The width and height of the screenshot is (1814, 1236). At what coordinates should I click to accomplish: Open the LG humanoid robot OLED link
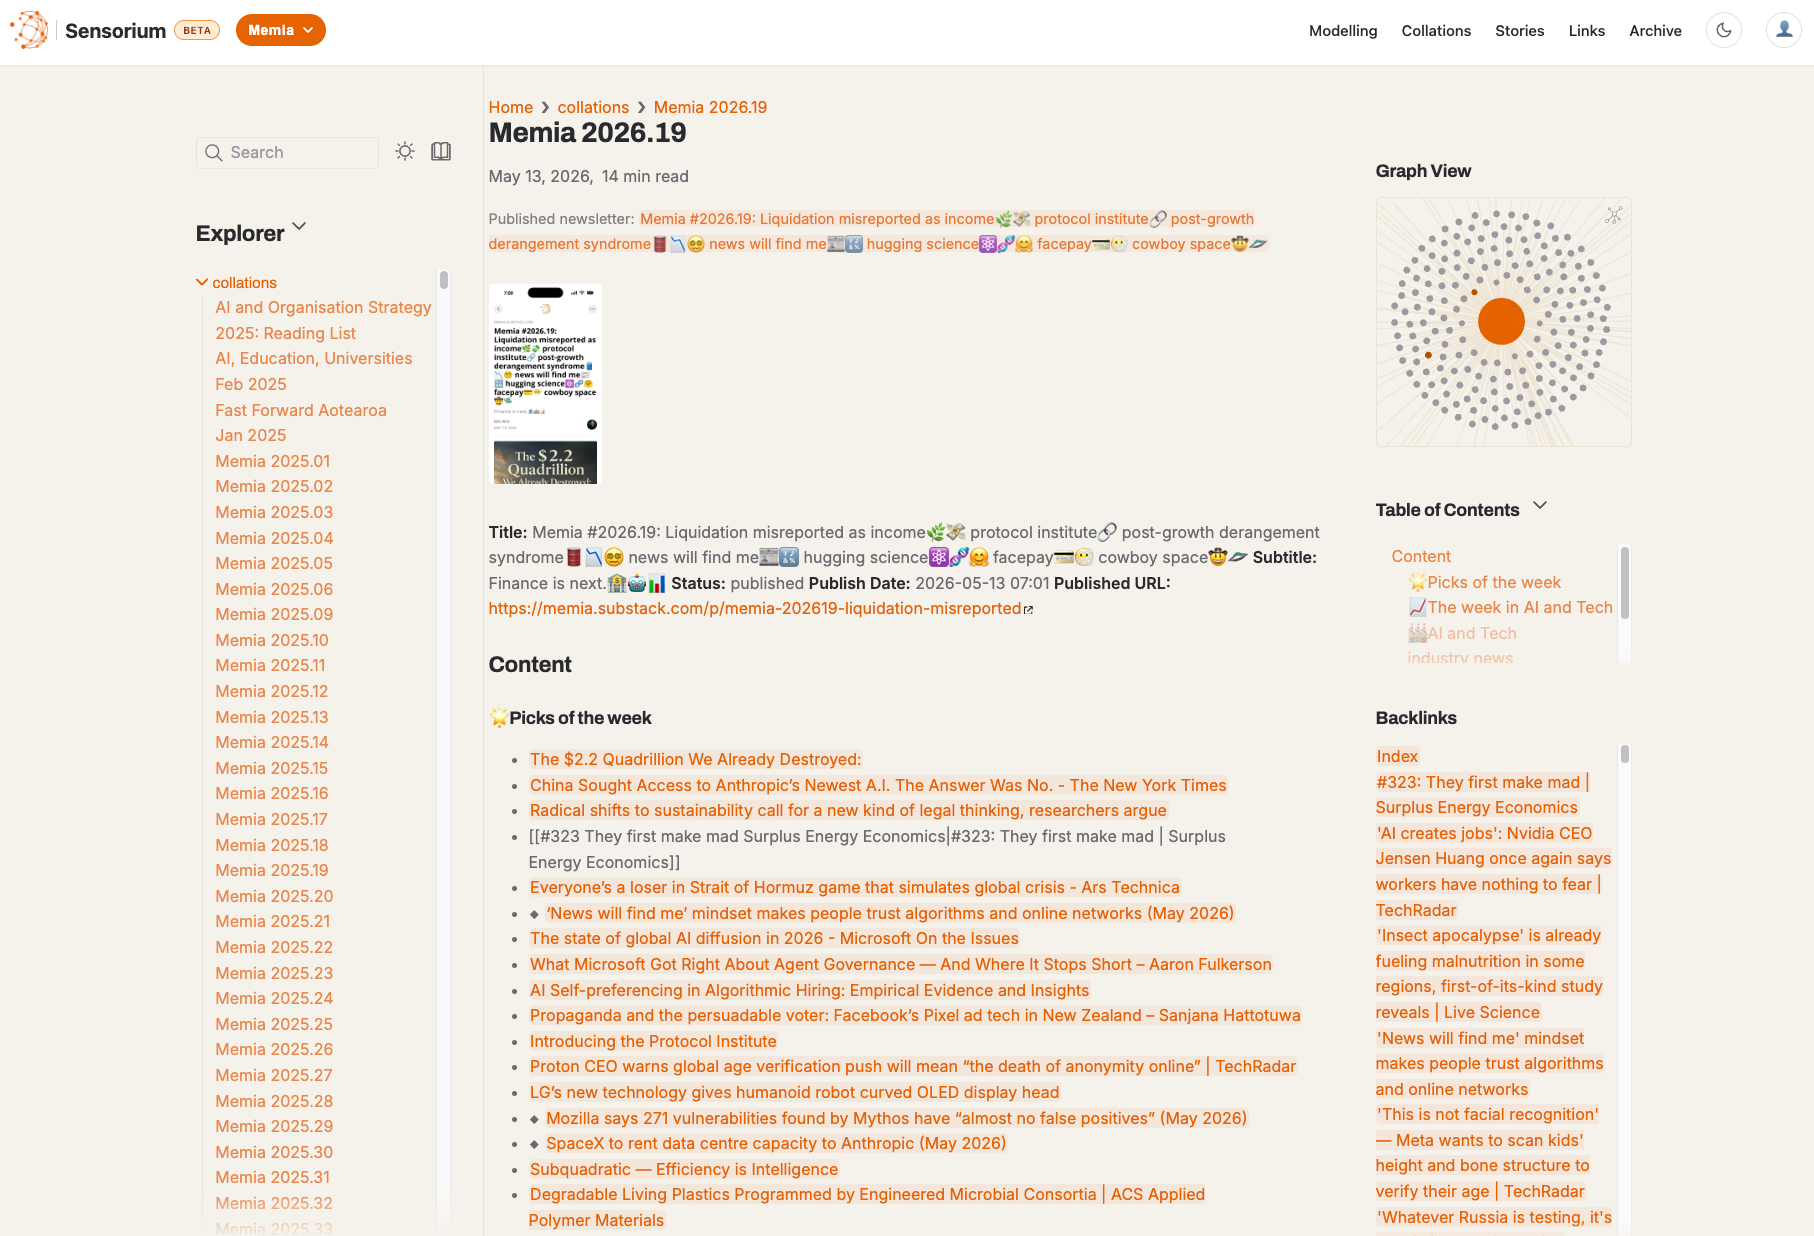[794, 1092]
